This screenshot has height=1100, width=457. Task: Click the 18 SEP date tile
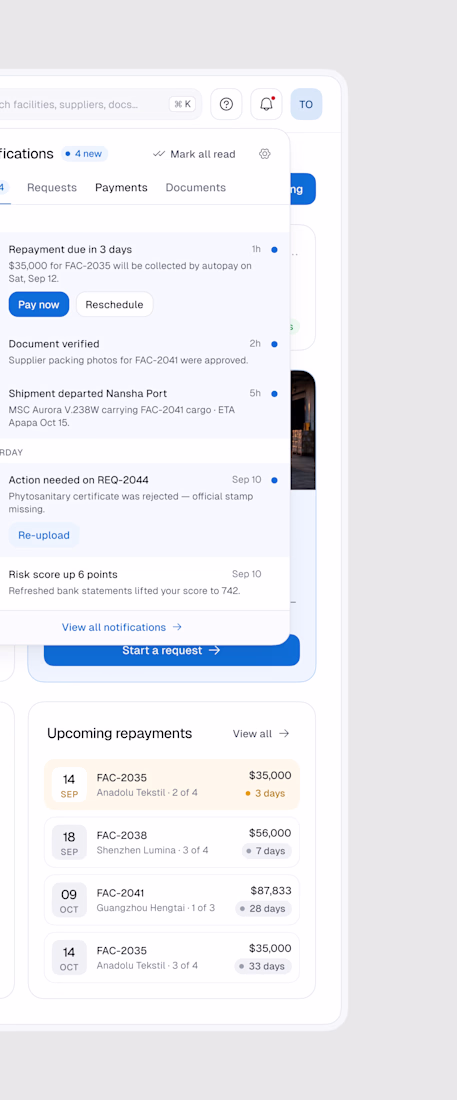coord(69,843)
